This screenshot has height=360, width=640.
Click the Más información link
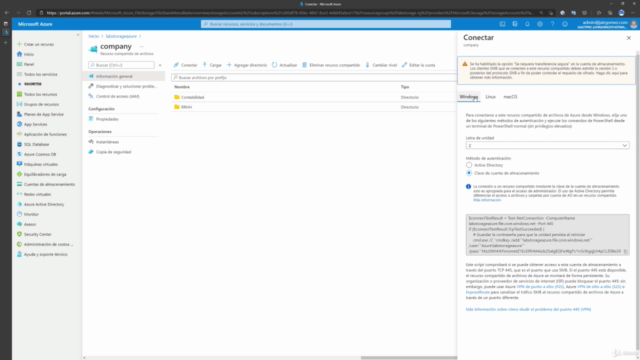click(487, 200)
